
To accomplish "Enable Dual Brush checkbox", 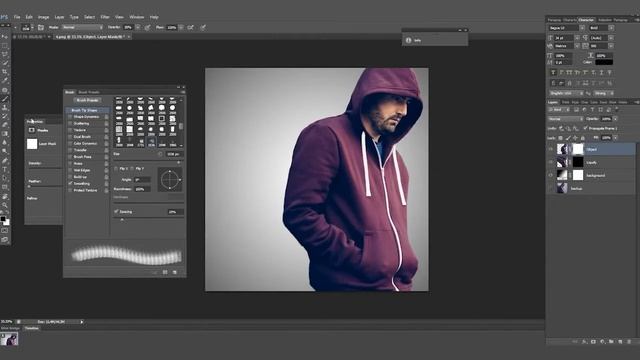I will 70,137.
